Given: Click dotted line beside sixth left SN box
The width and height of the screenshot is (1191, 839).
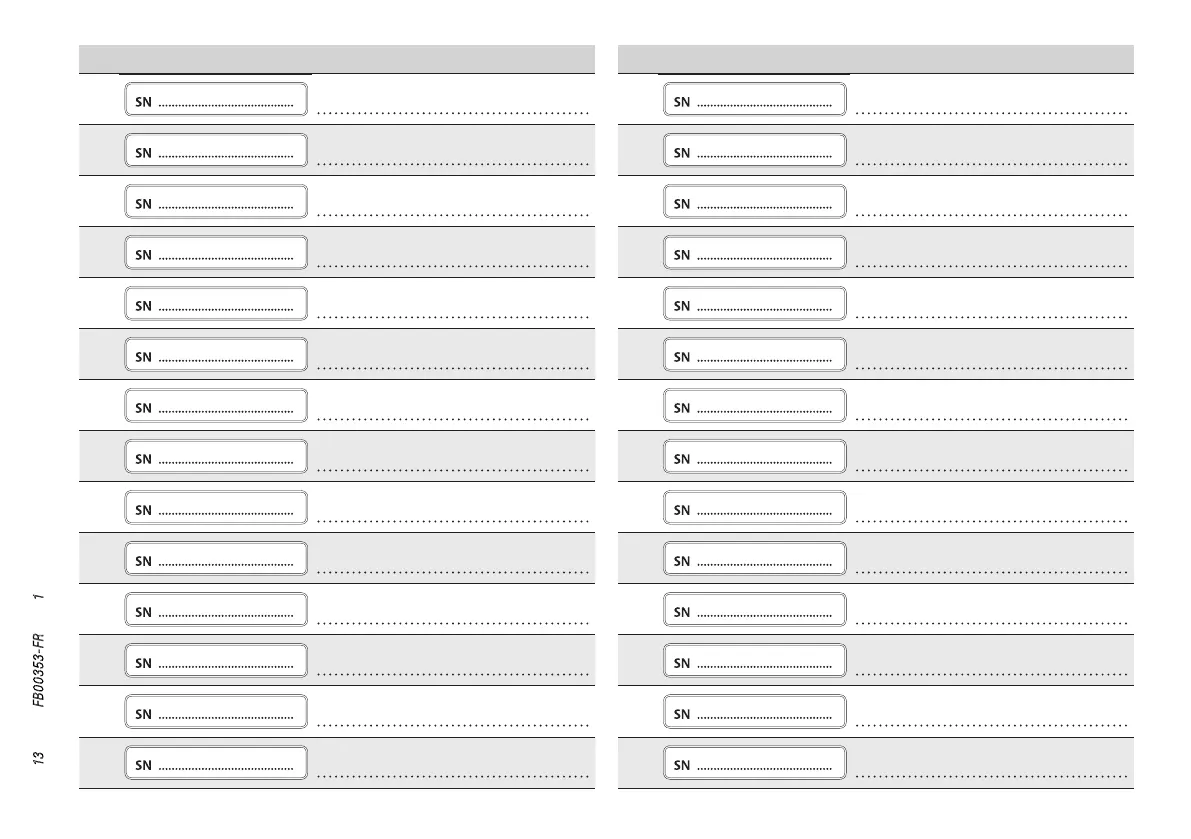Looking at the screenshot, I should [453, 369].
